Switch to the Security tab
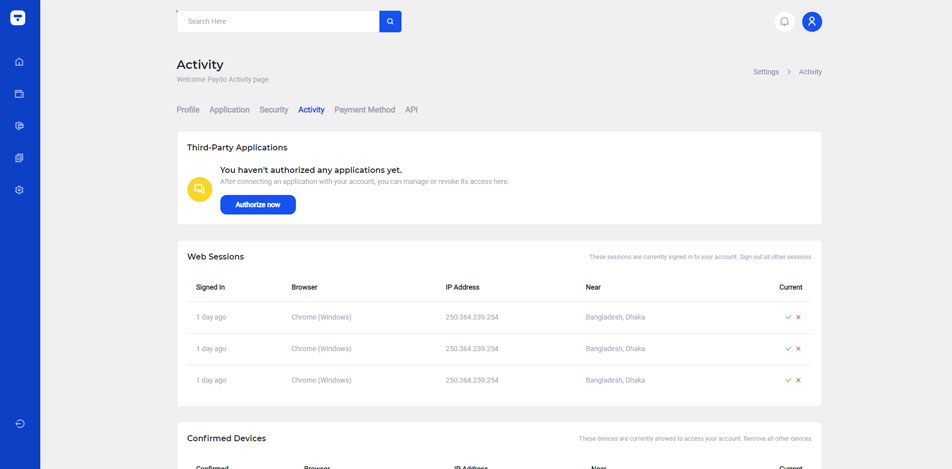 pos(274,110)
